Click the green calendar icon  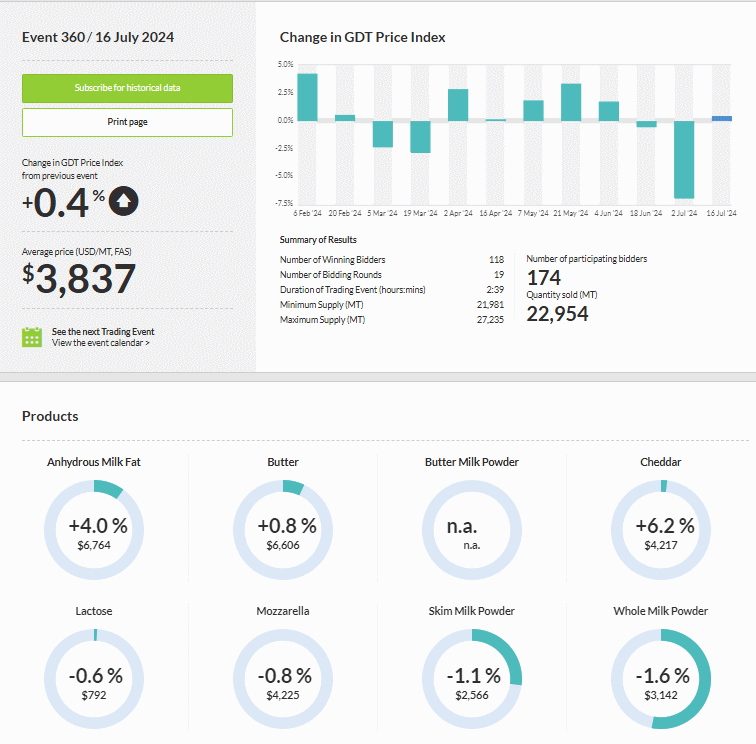32,337
